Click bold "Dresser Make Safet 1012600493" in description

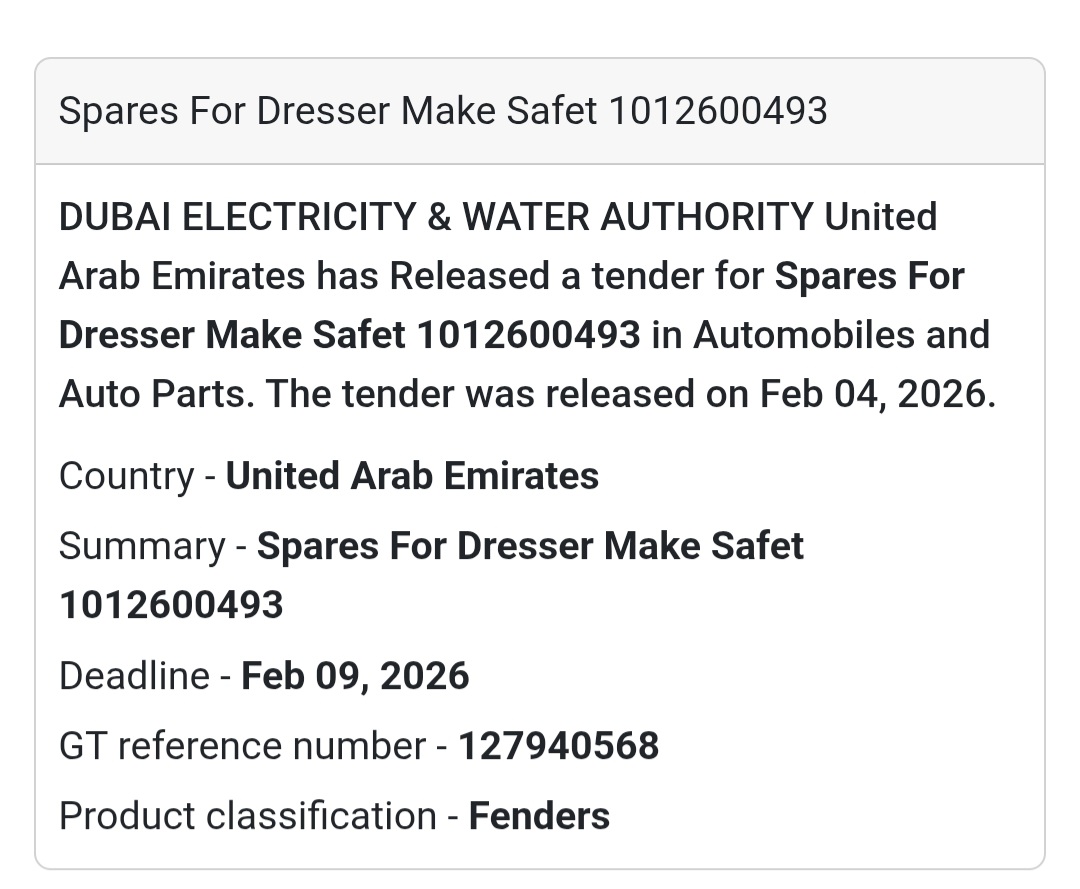pyautogui.click(x=349, y=335)
